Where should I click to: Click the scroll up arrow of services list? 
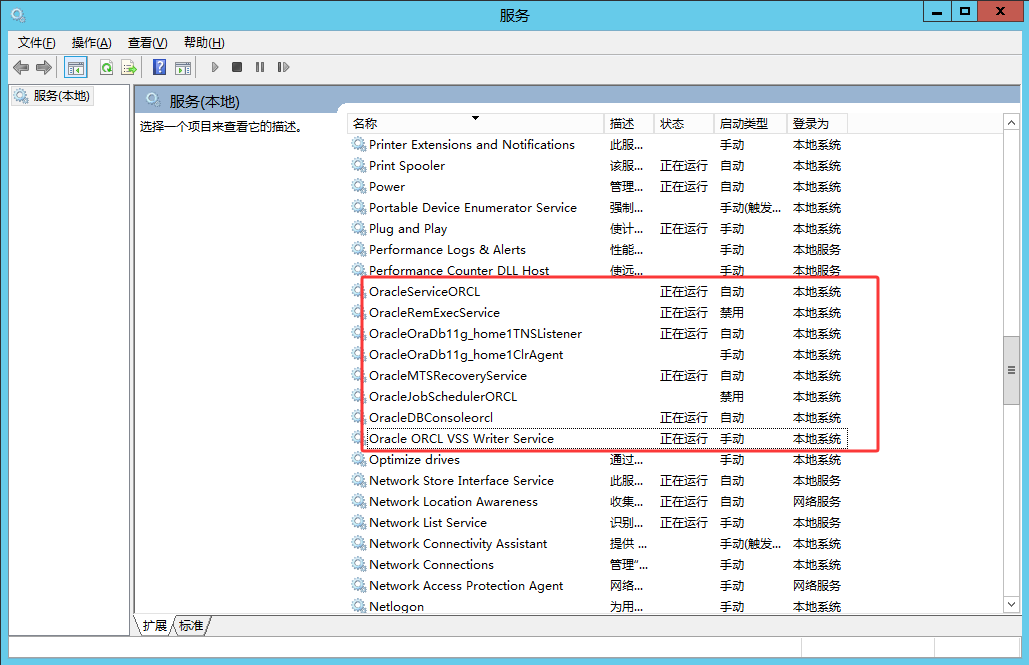click(1011, 123)
